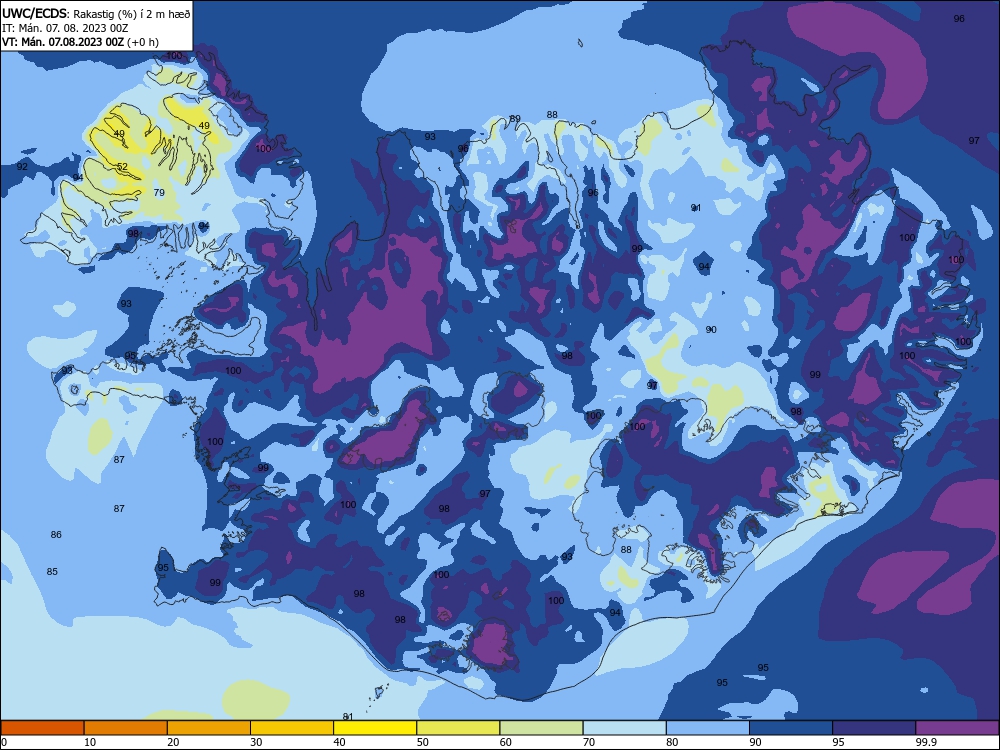Click the '(+0 h)' forecast offset text
This screenshot has height=750, width=1000.
pyautogui.click(x=143, y=42)
